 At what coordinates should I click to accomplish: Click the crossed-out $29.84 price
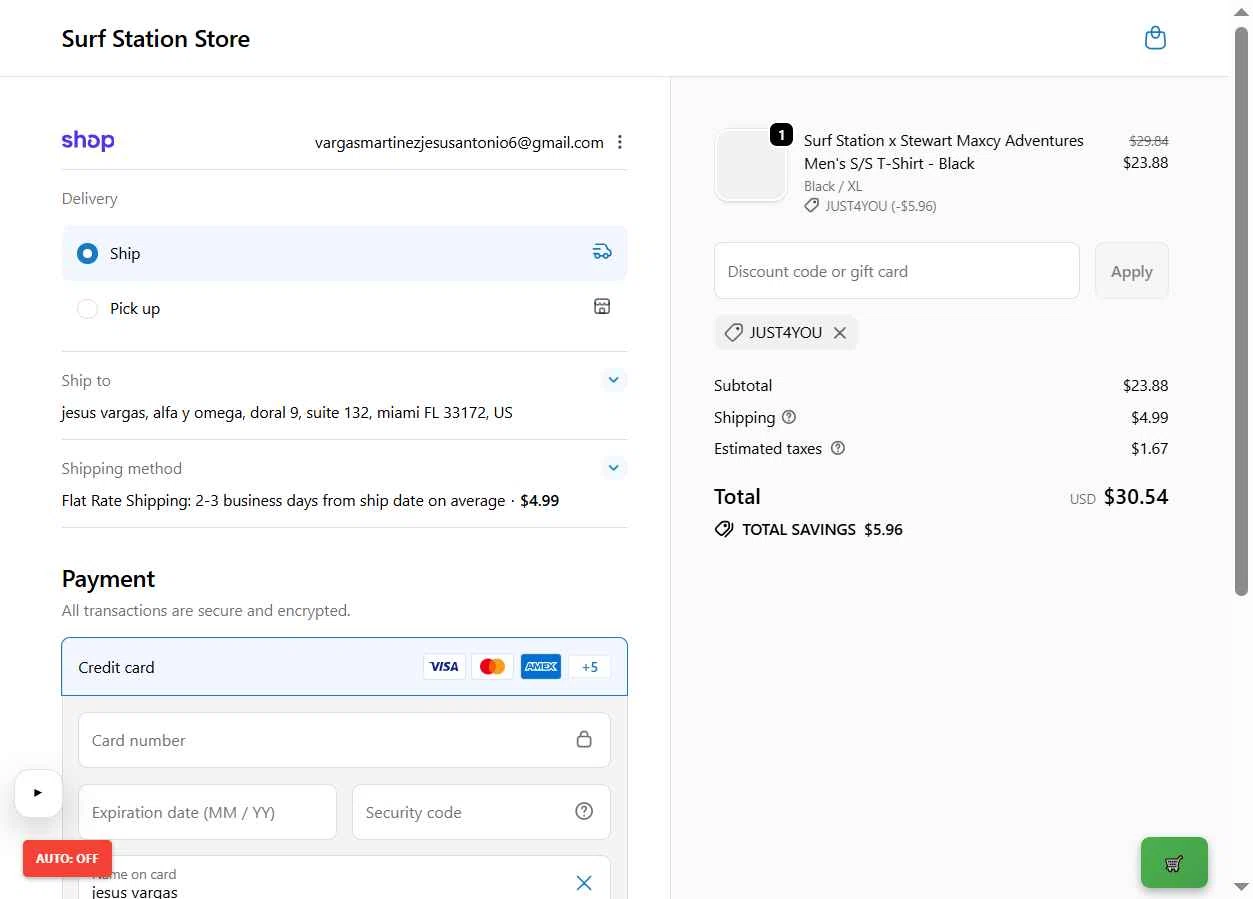point(1149,141)
